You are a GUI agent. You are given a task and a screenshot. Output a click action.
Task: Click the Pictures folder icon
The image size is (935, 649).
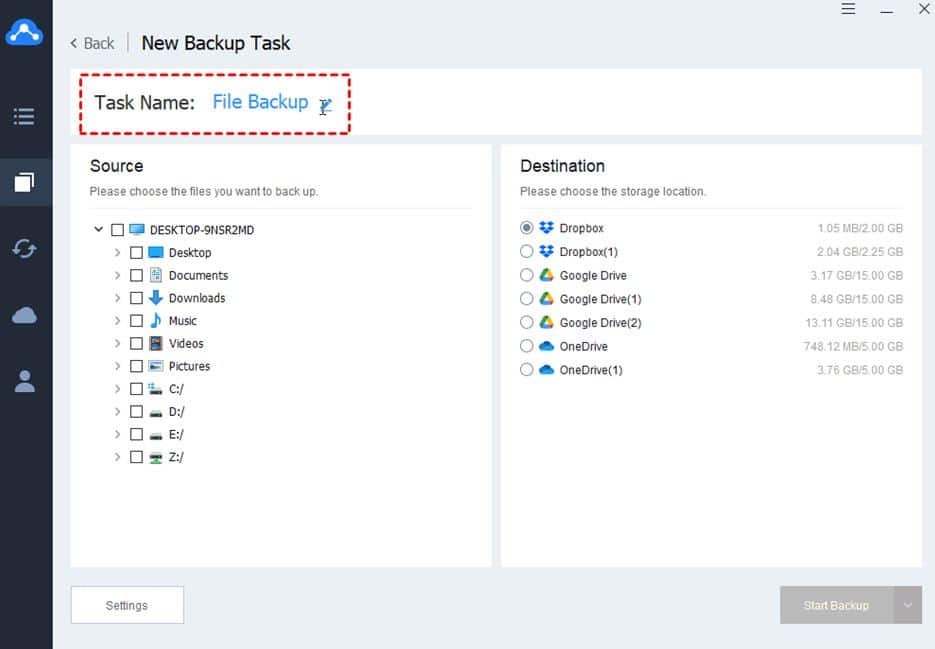point(156,366)
